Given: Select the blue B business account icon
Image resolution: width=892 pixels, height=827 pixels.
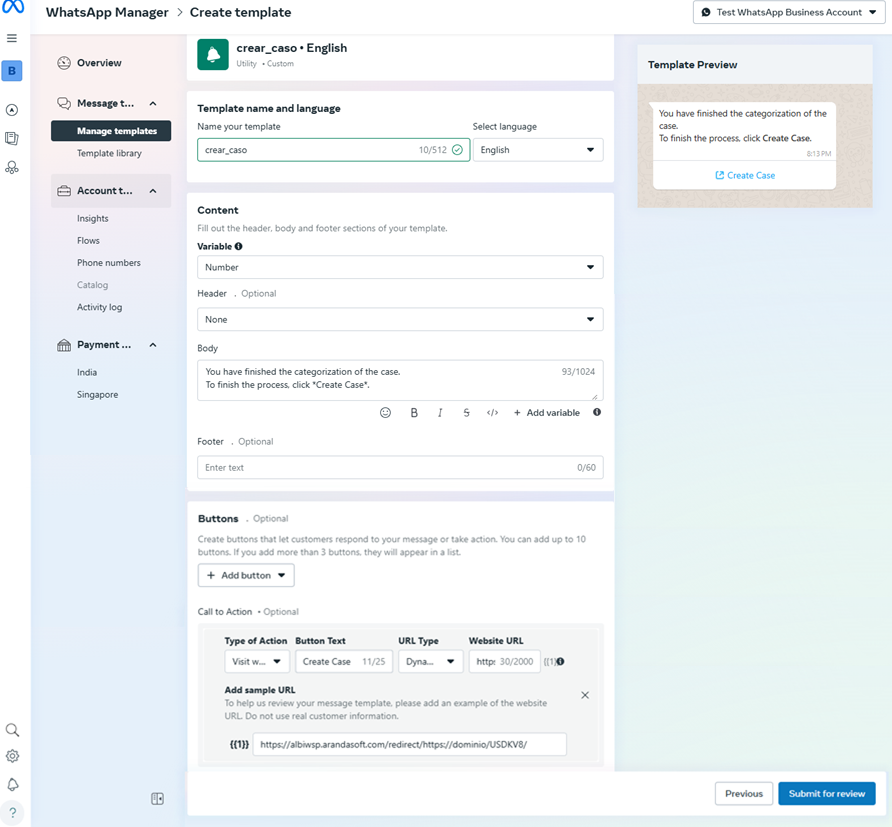Looking at the screenshot, I should 12,71.
